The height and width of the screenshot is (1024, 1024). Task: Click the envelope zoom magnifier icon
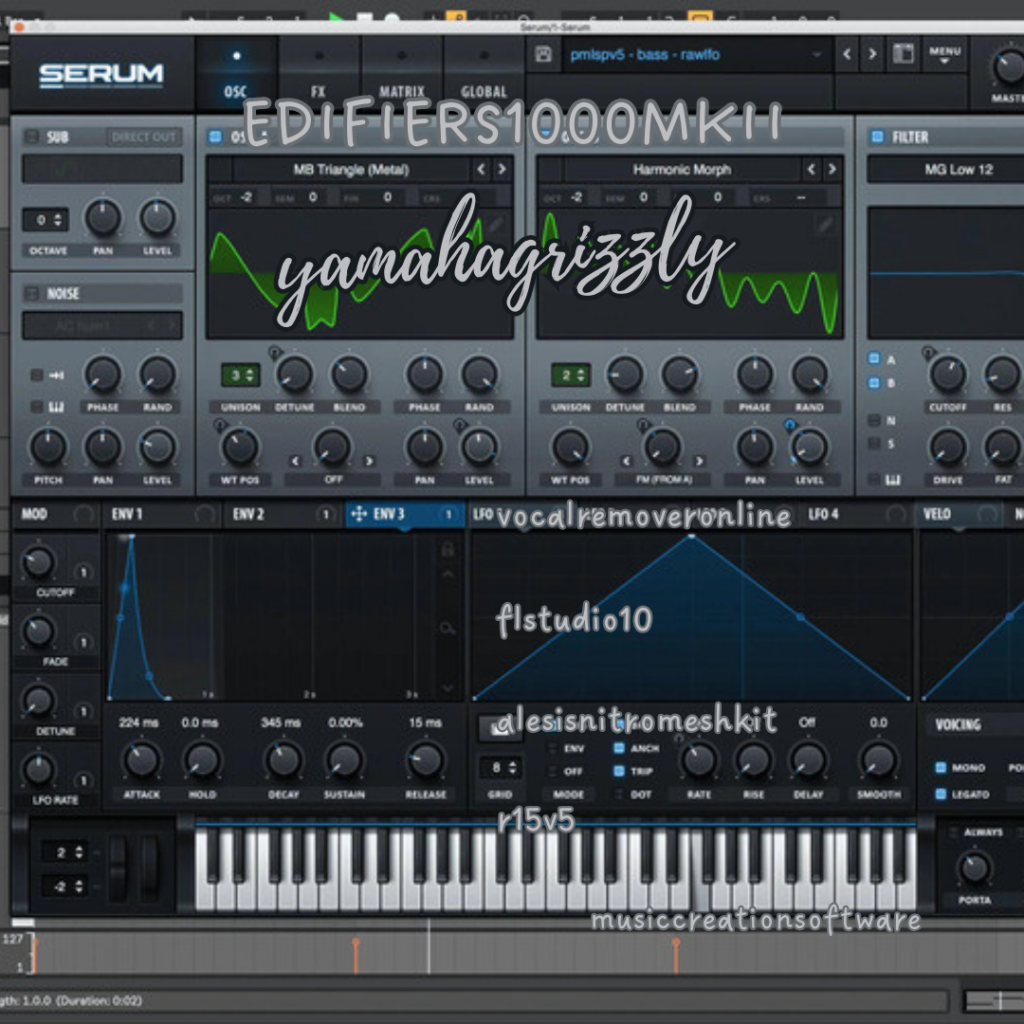coord(447,628)
